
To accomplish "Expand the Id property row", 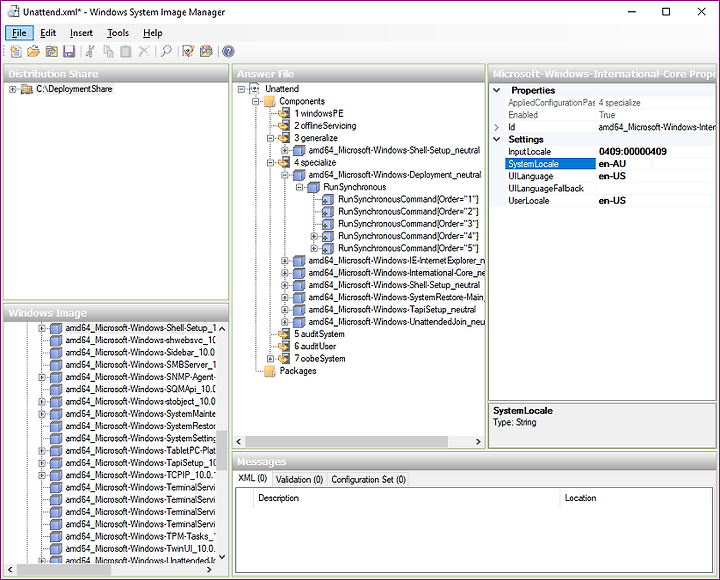I will 497,127.
